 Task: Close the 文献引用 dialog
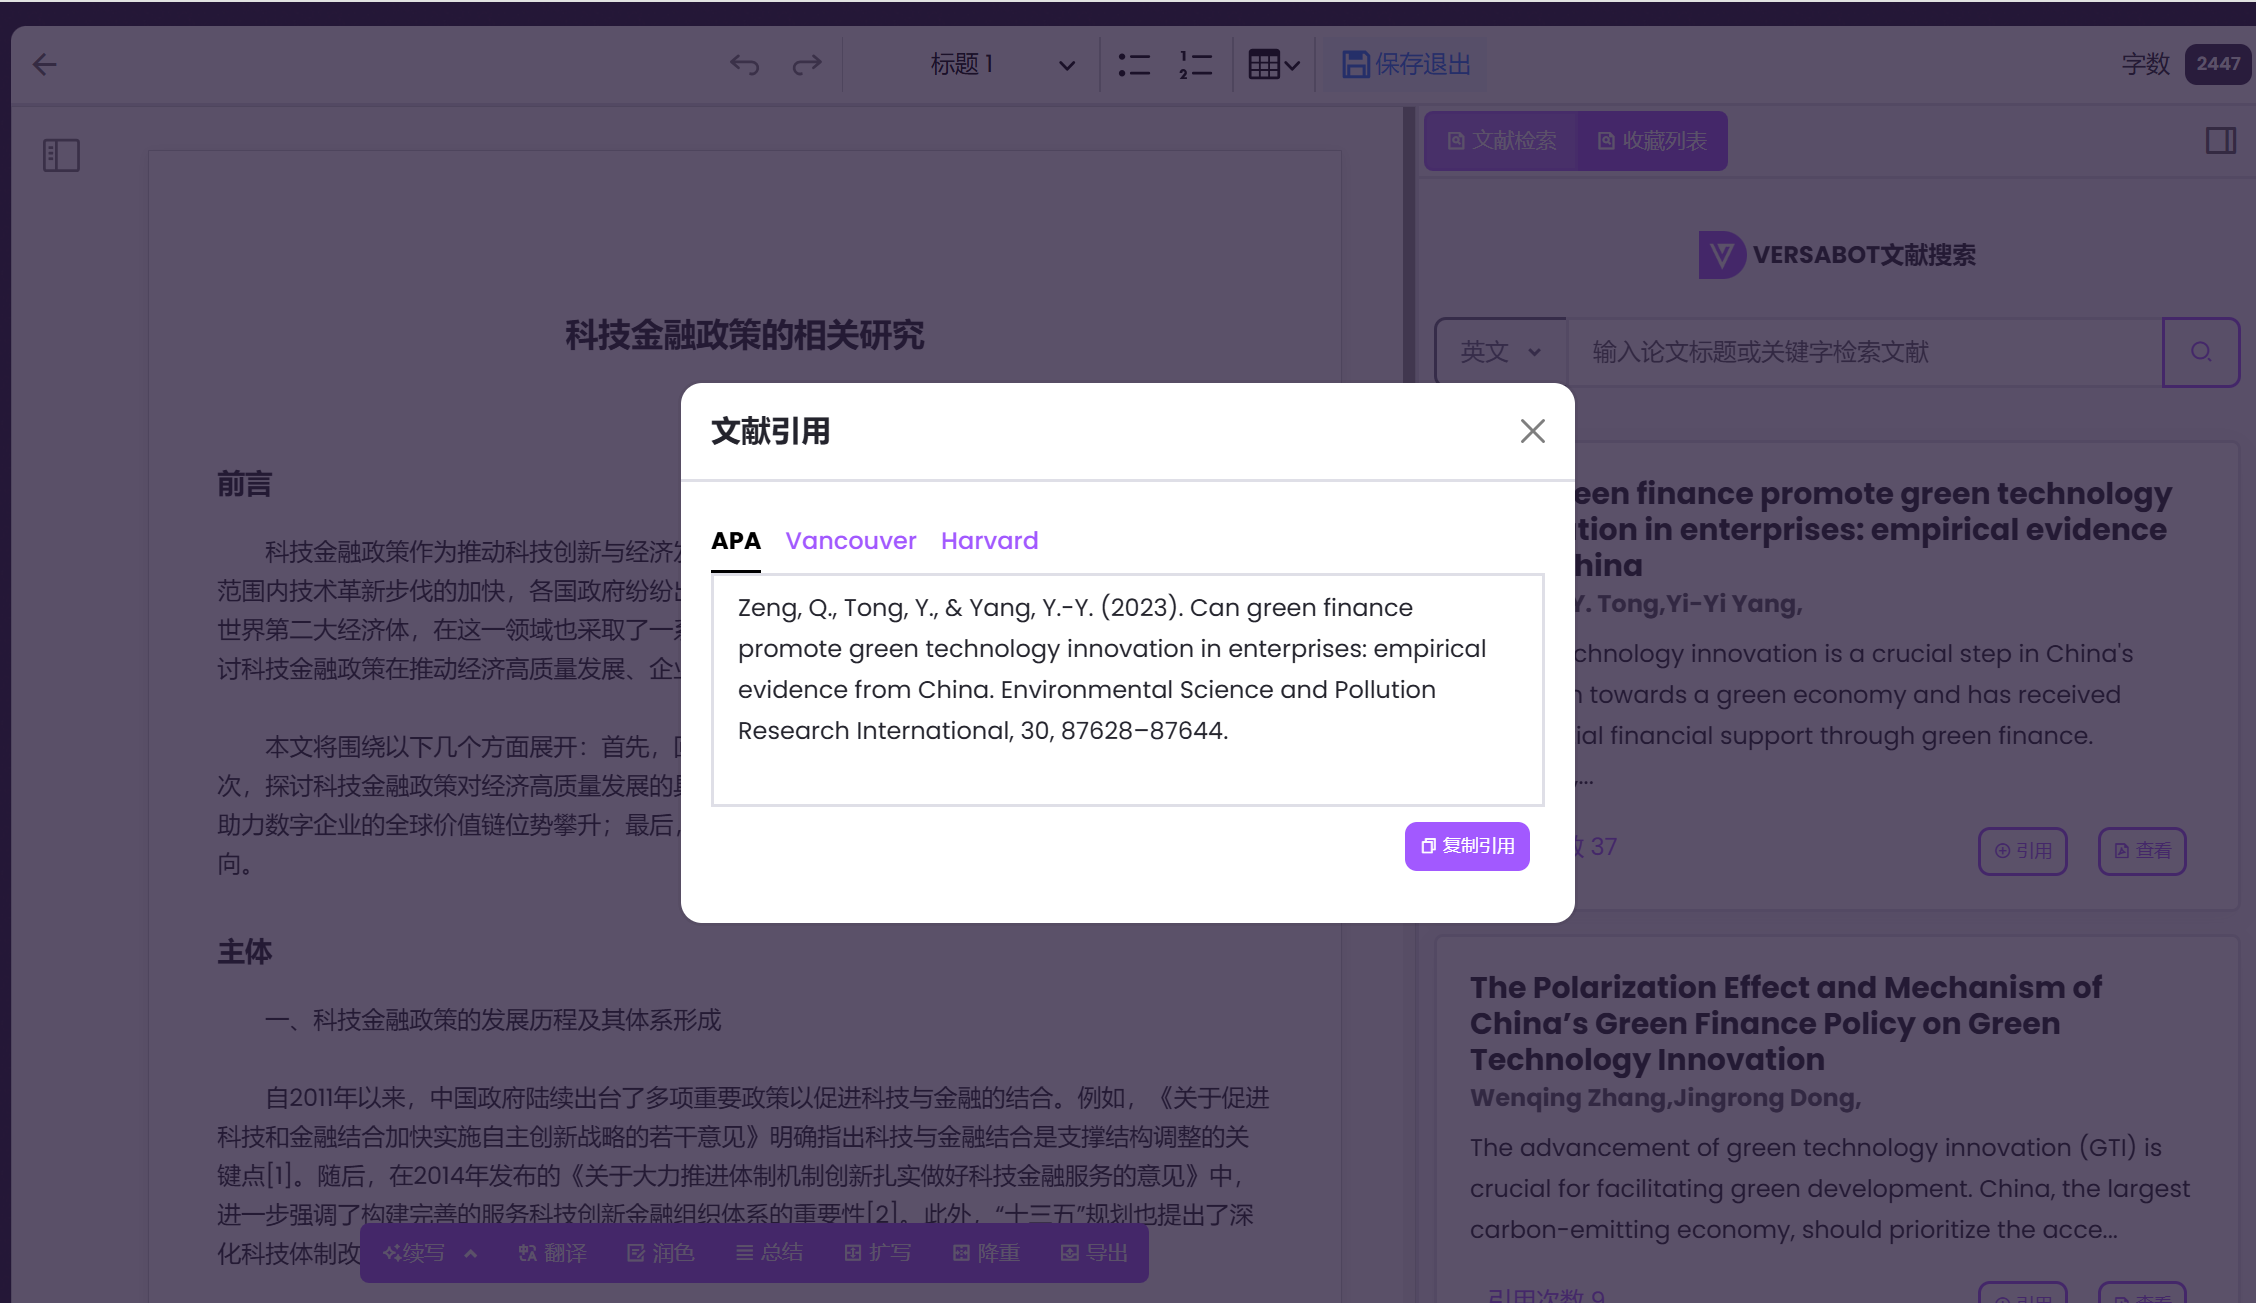click(x=1532, y=431)
